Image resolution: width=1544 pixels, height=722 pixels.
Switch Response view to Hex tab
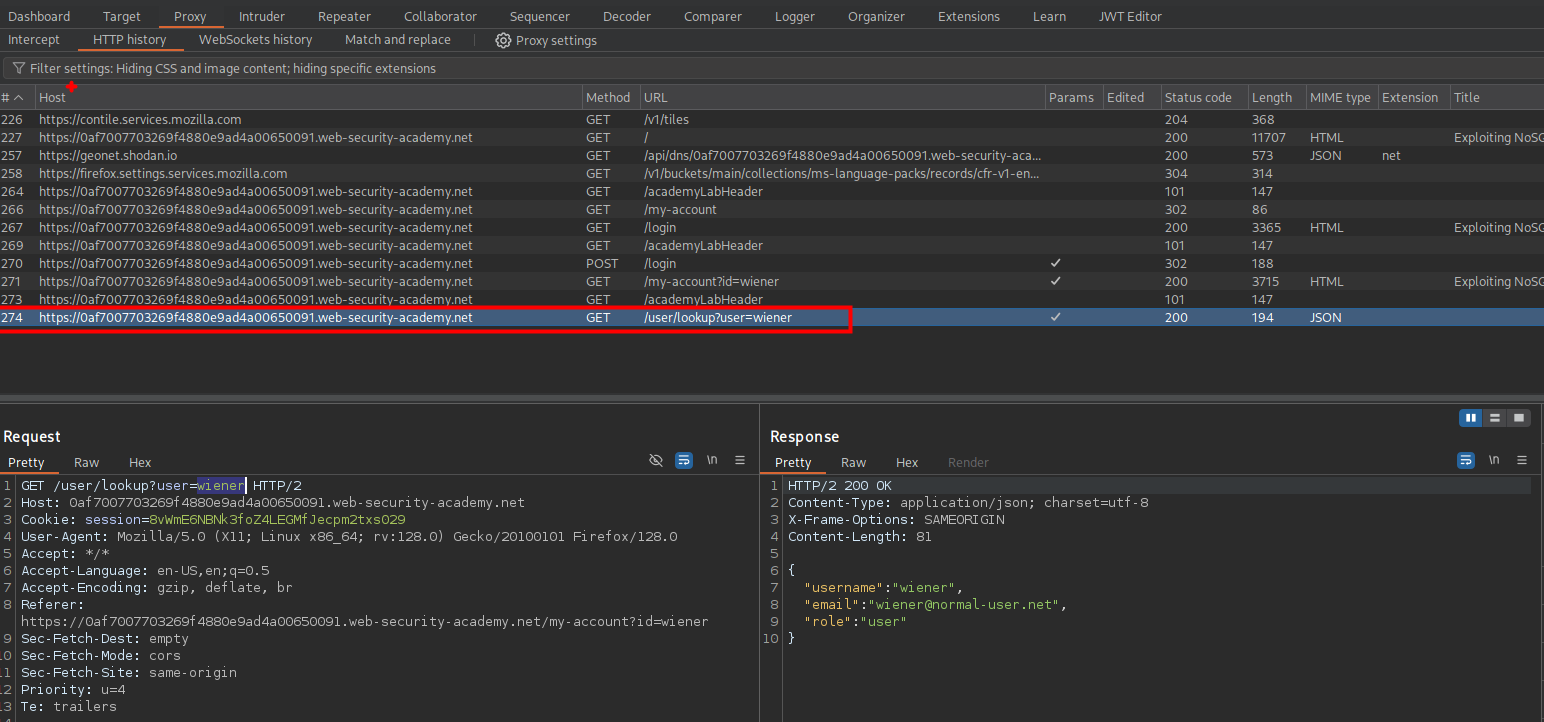[906, 462]
